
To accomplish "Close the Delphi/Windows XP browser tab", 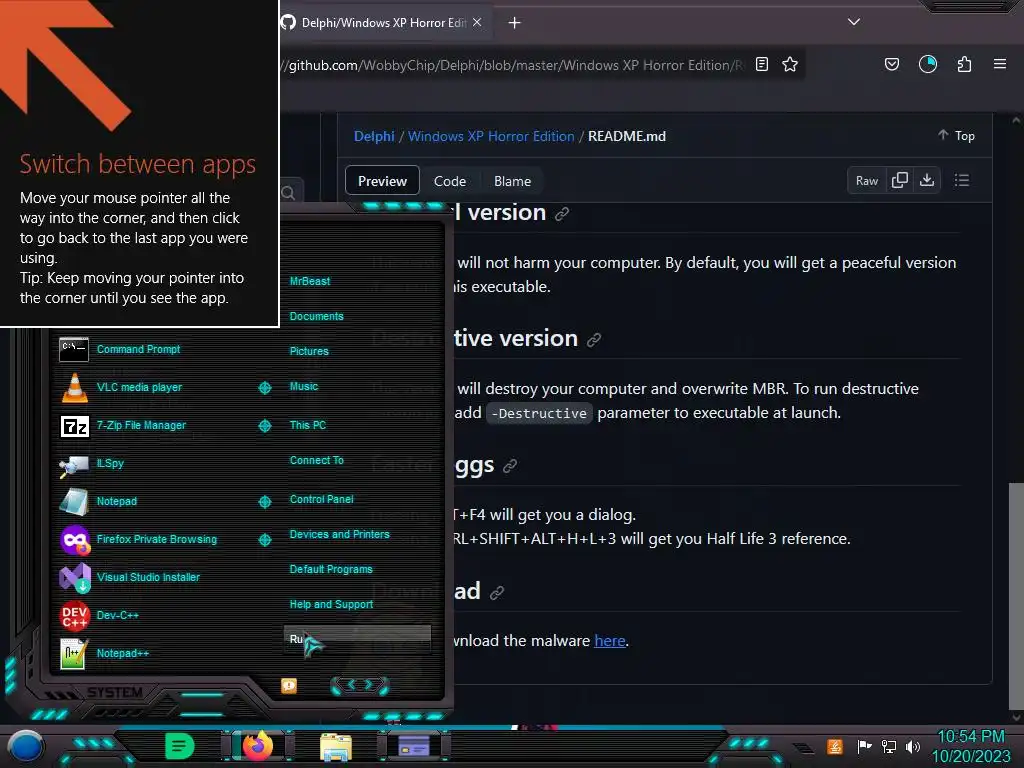I will [x=477, y=22].
